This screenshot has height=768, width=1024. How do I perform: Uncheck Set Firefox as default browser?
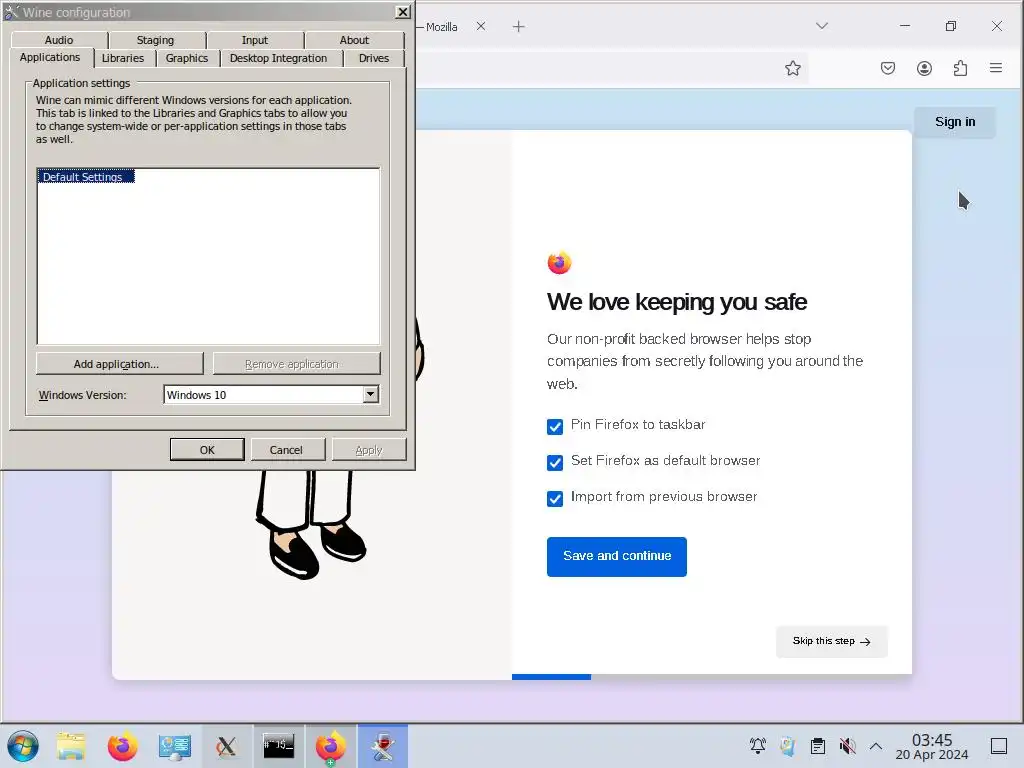click(555, 462)
